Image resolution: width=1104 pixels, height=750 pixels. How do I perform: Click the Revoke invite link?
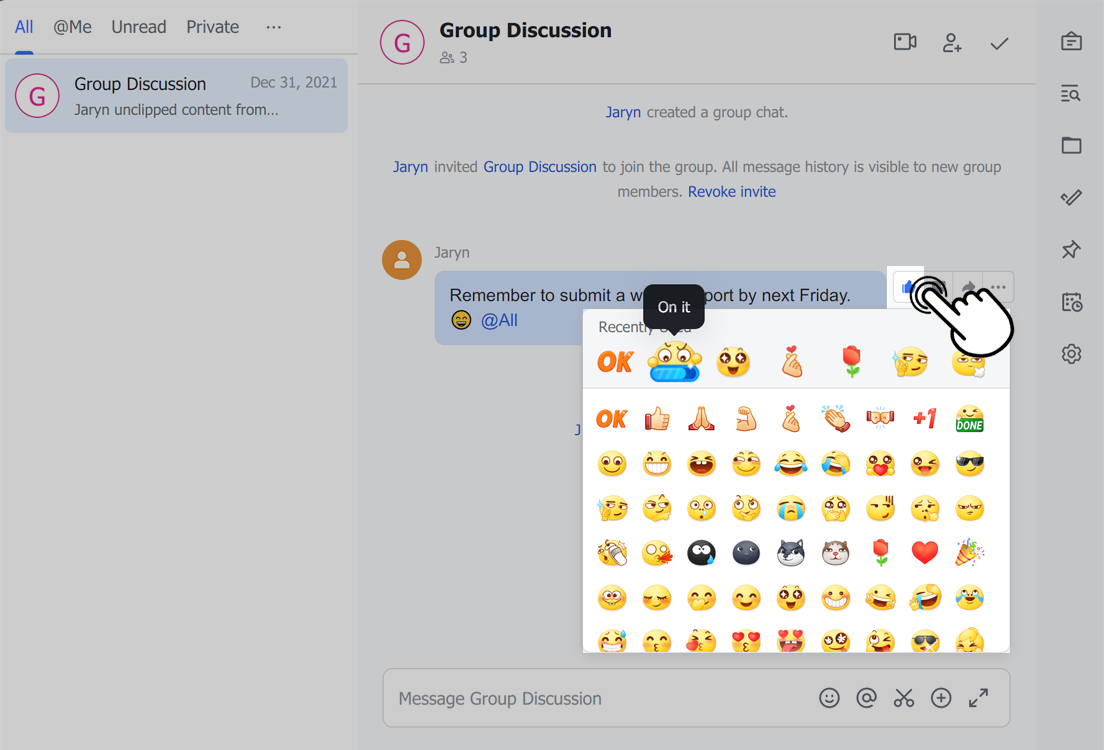tap(731, 192)
